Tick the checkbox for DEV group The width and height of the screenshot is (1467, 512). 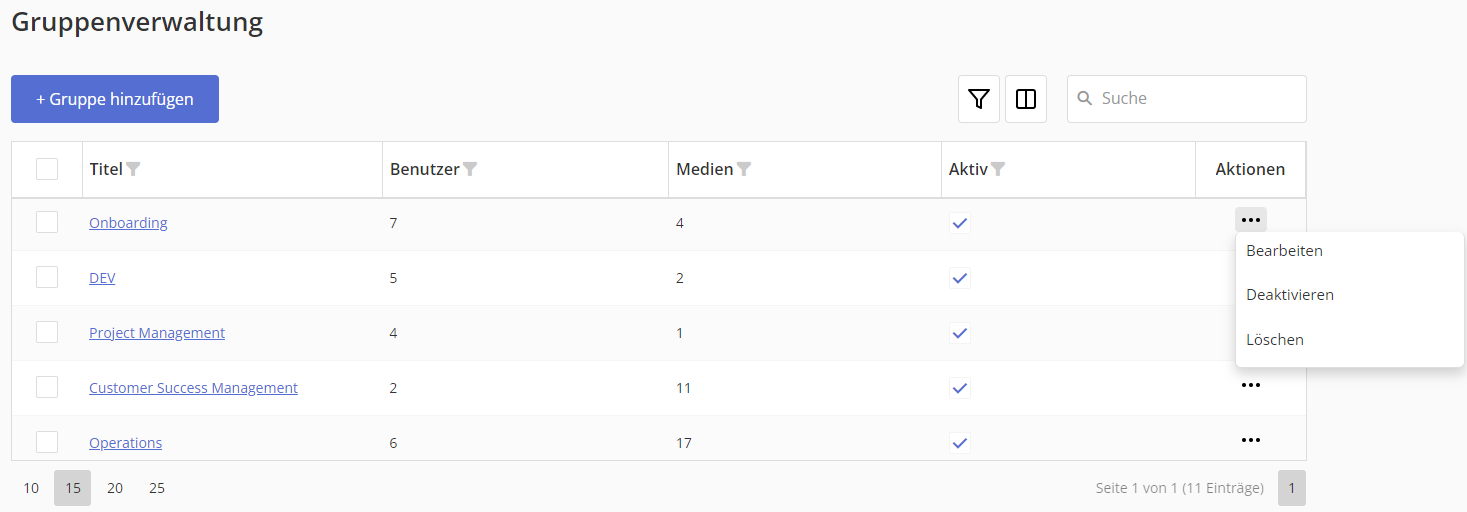point(47,277)
